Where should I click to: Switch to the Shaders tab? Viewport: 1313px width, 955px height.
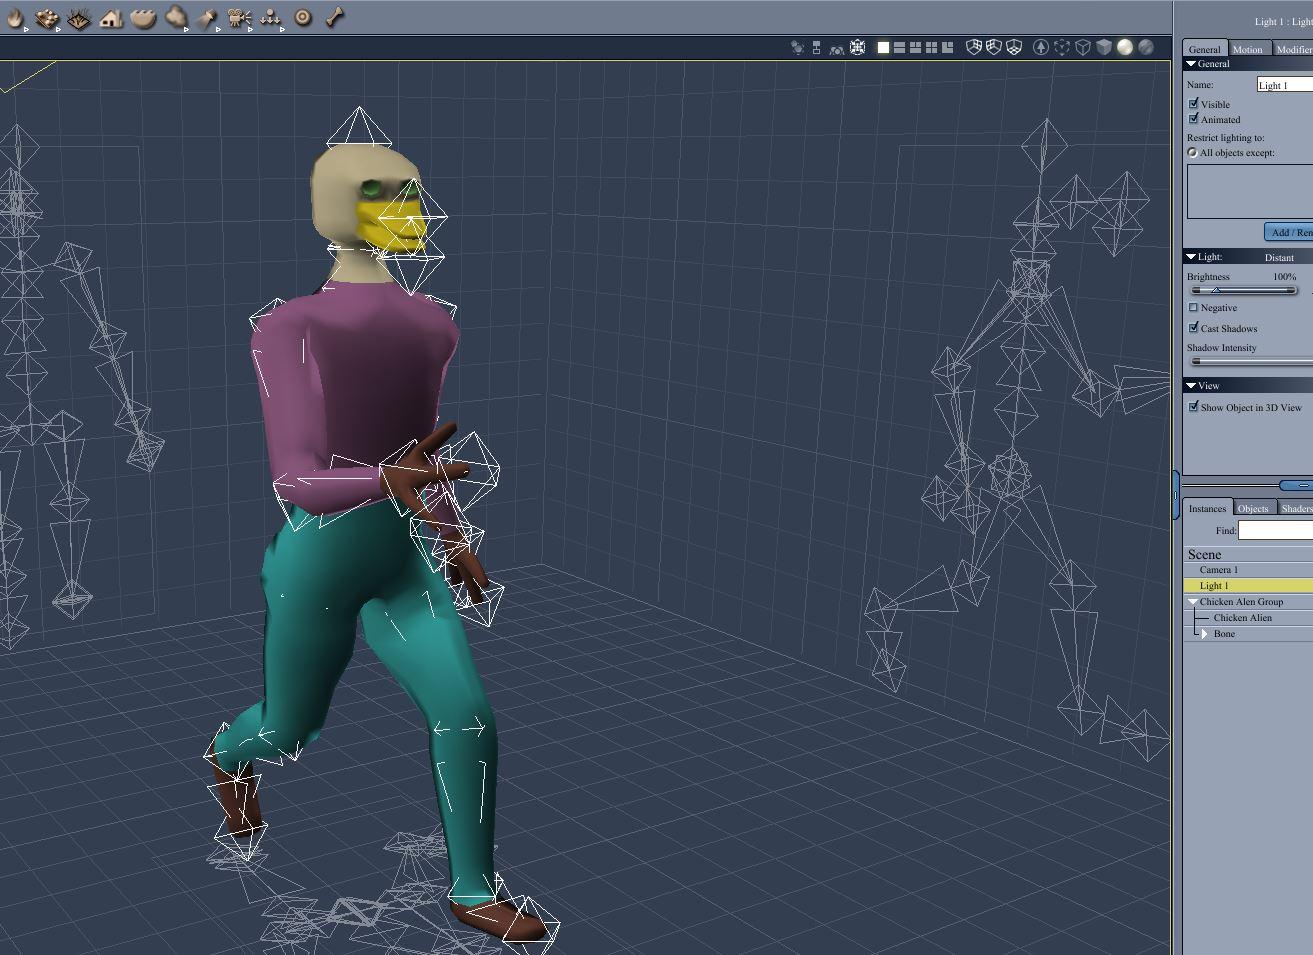(1295, 508)
